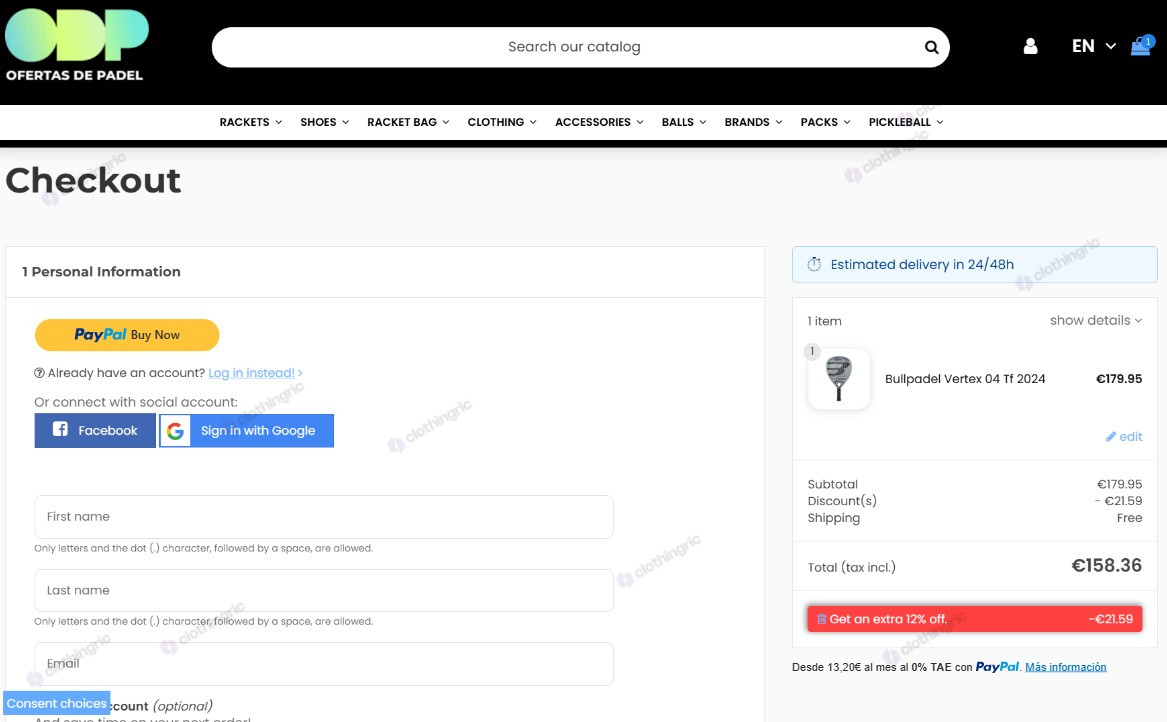Expand the Clothing menu
This screenshot has width=1167, height=722.
[502, 122]
